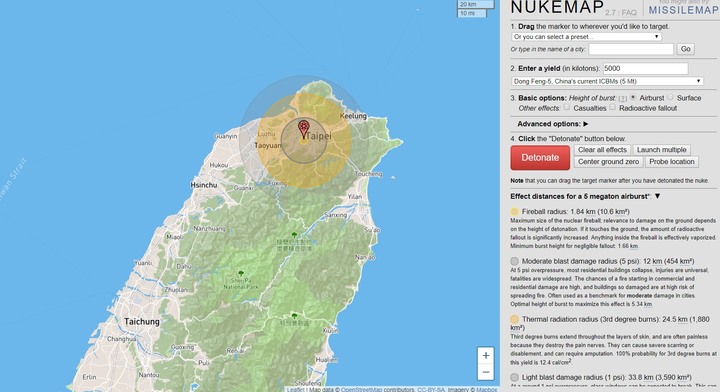The width and height of the screenshot is (720, 392).
Task: Click the 20 km map scale bar
Action: [x=475, y=4]
